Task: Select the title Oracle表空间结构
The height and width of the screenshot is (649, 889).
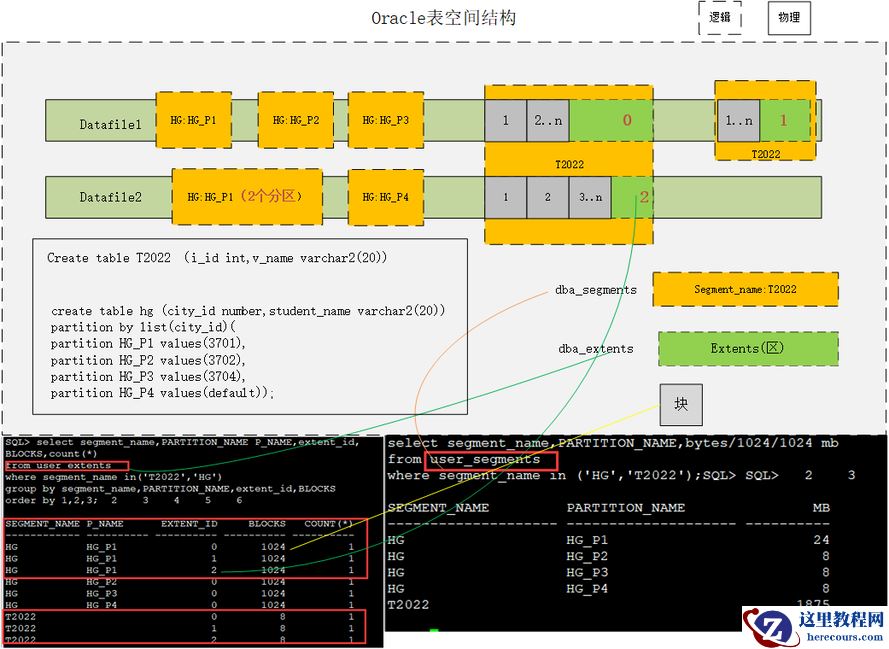Action: [x=443, y=18]
